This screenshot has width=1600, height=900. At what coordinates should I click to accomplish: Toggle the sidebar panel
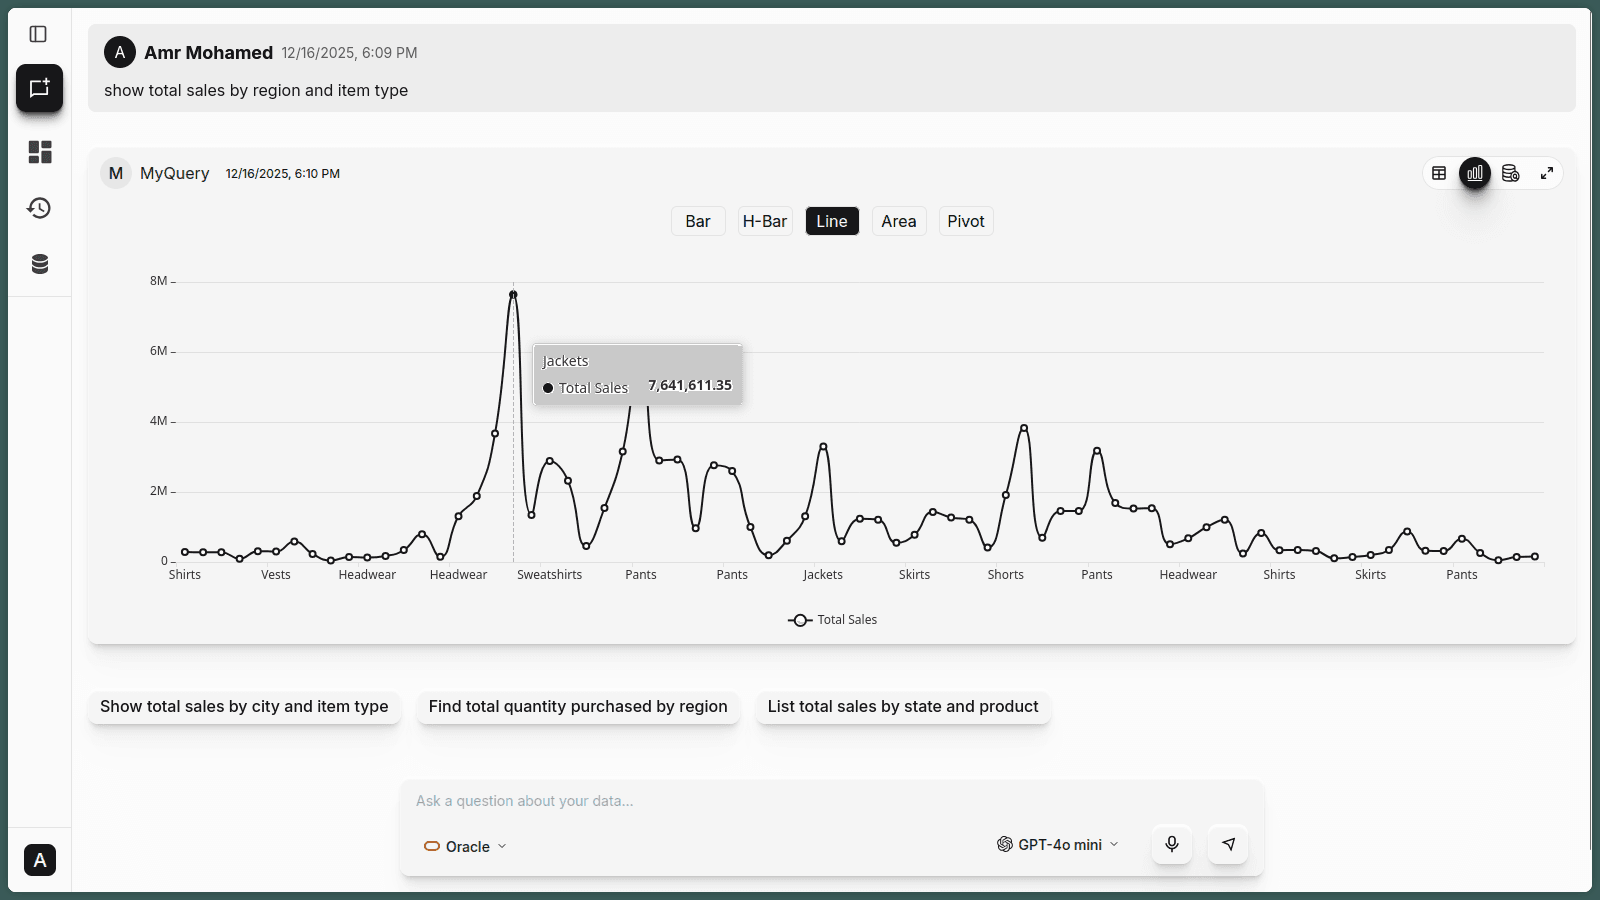tap(40, 33)
